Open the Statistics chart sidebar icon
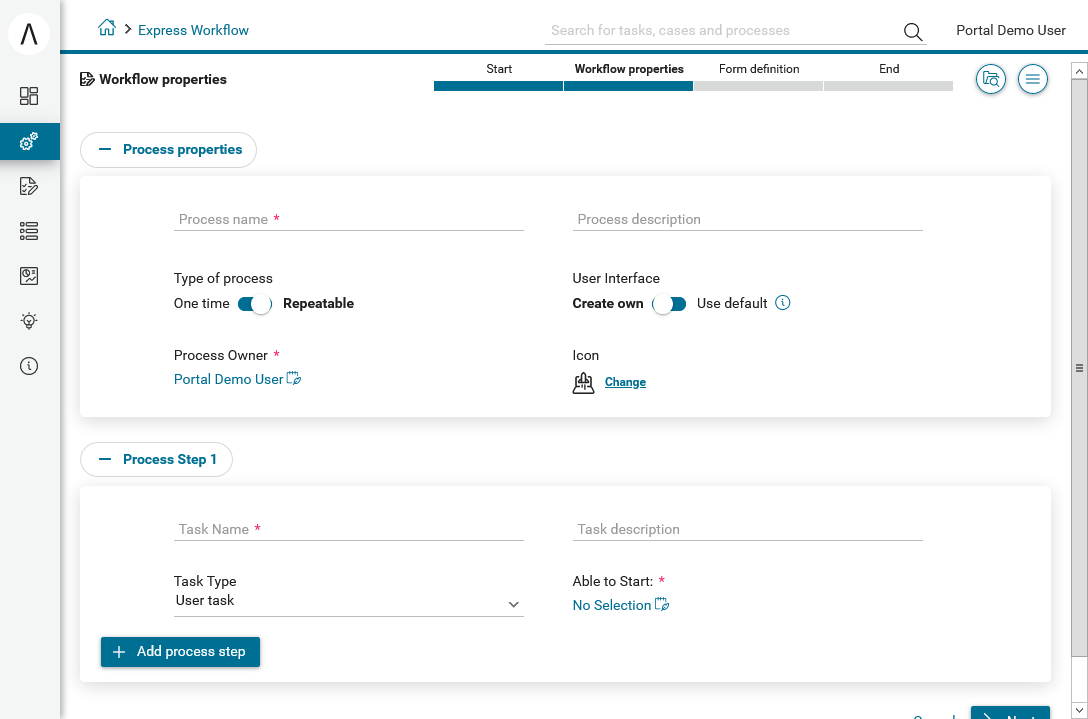Image resolution: width=1088 pixels, height=719 pixels. pos(29,276)
